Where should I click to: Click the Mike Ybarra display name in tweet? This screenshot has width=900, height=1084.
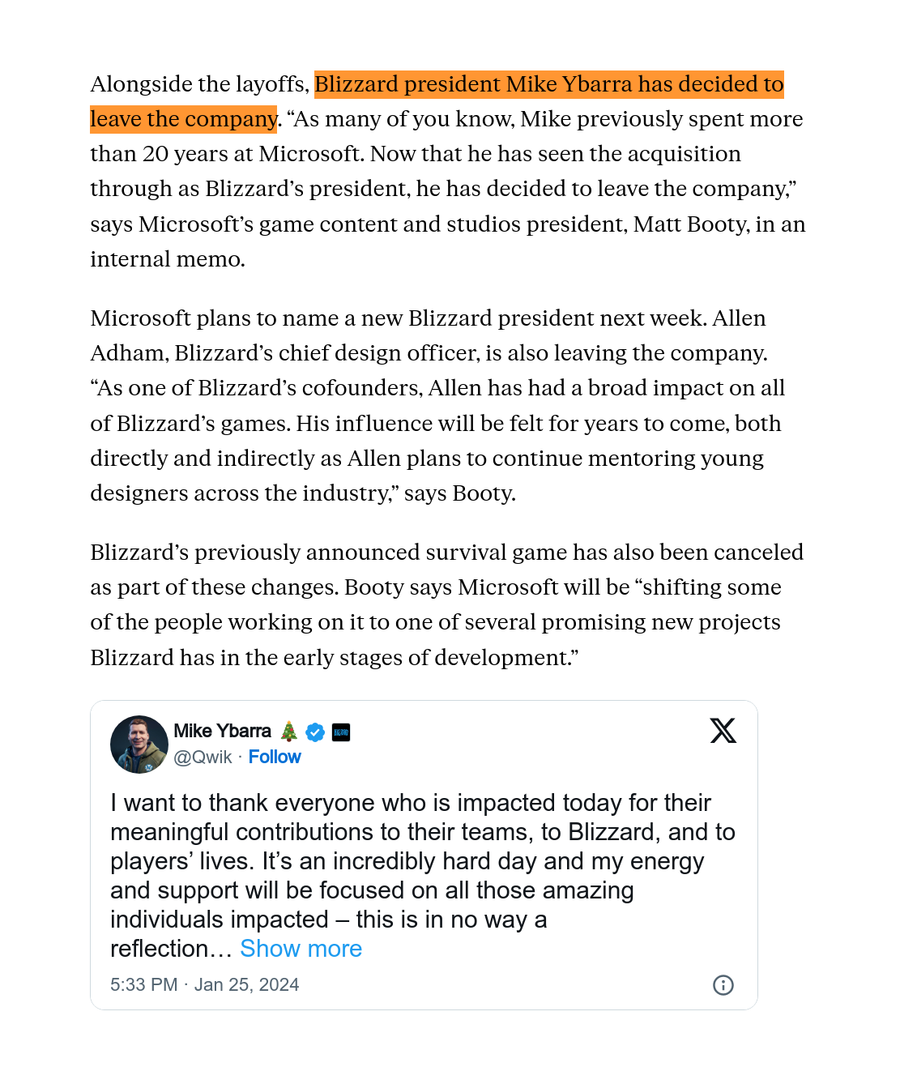tap(222, 731)
